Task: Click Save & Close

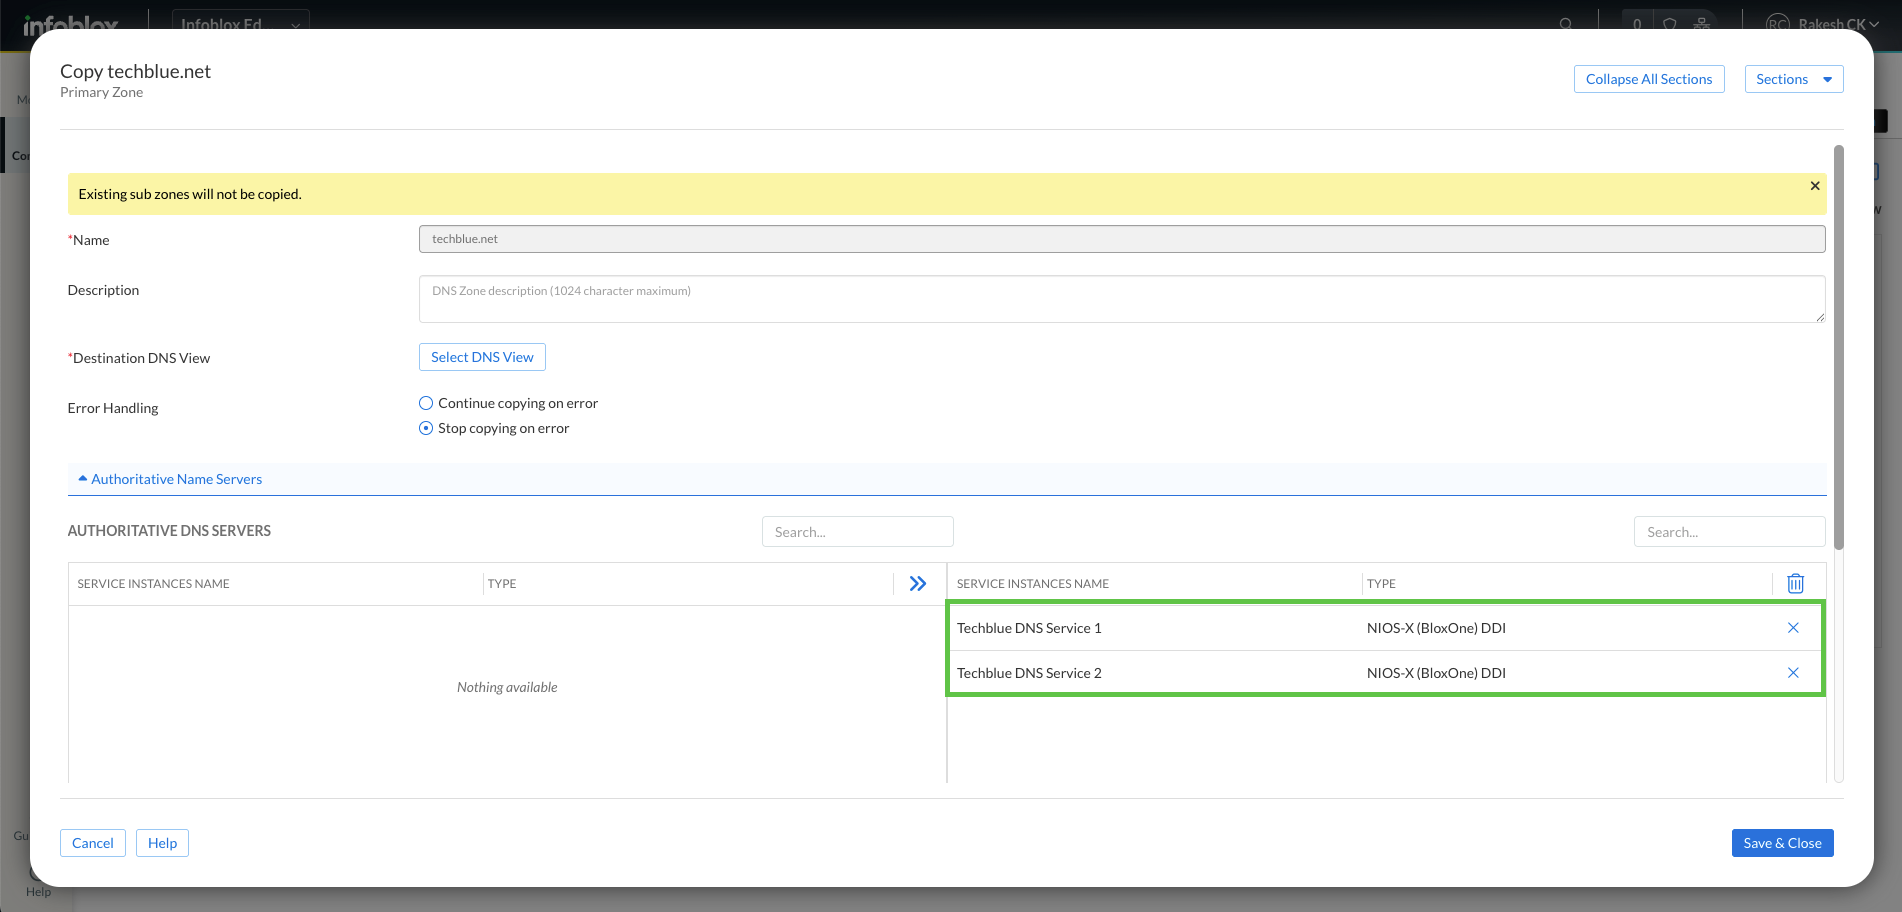Action: 1781,843
